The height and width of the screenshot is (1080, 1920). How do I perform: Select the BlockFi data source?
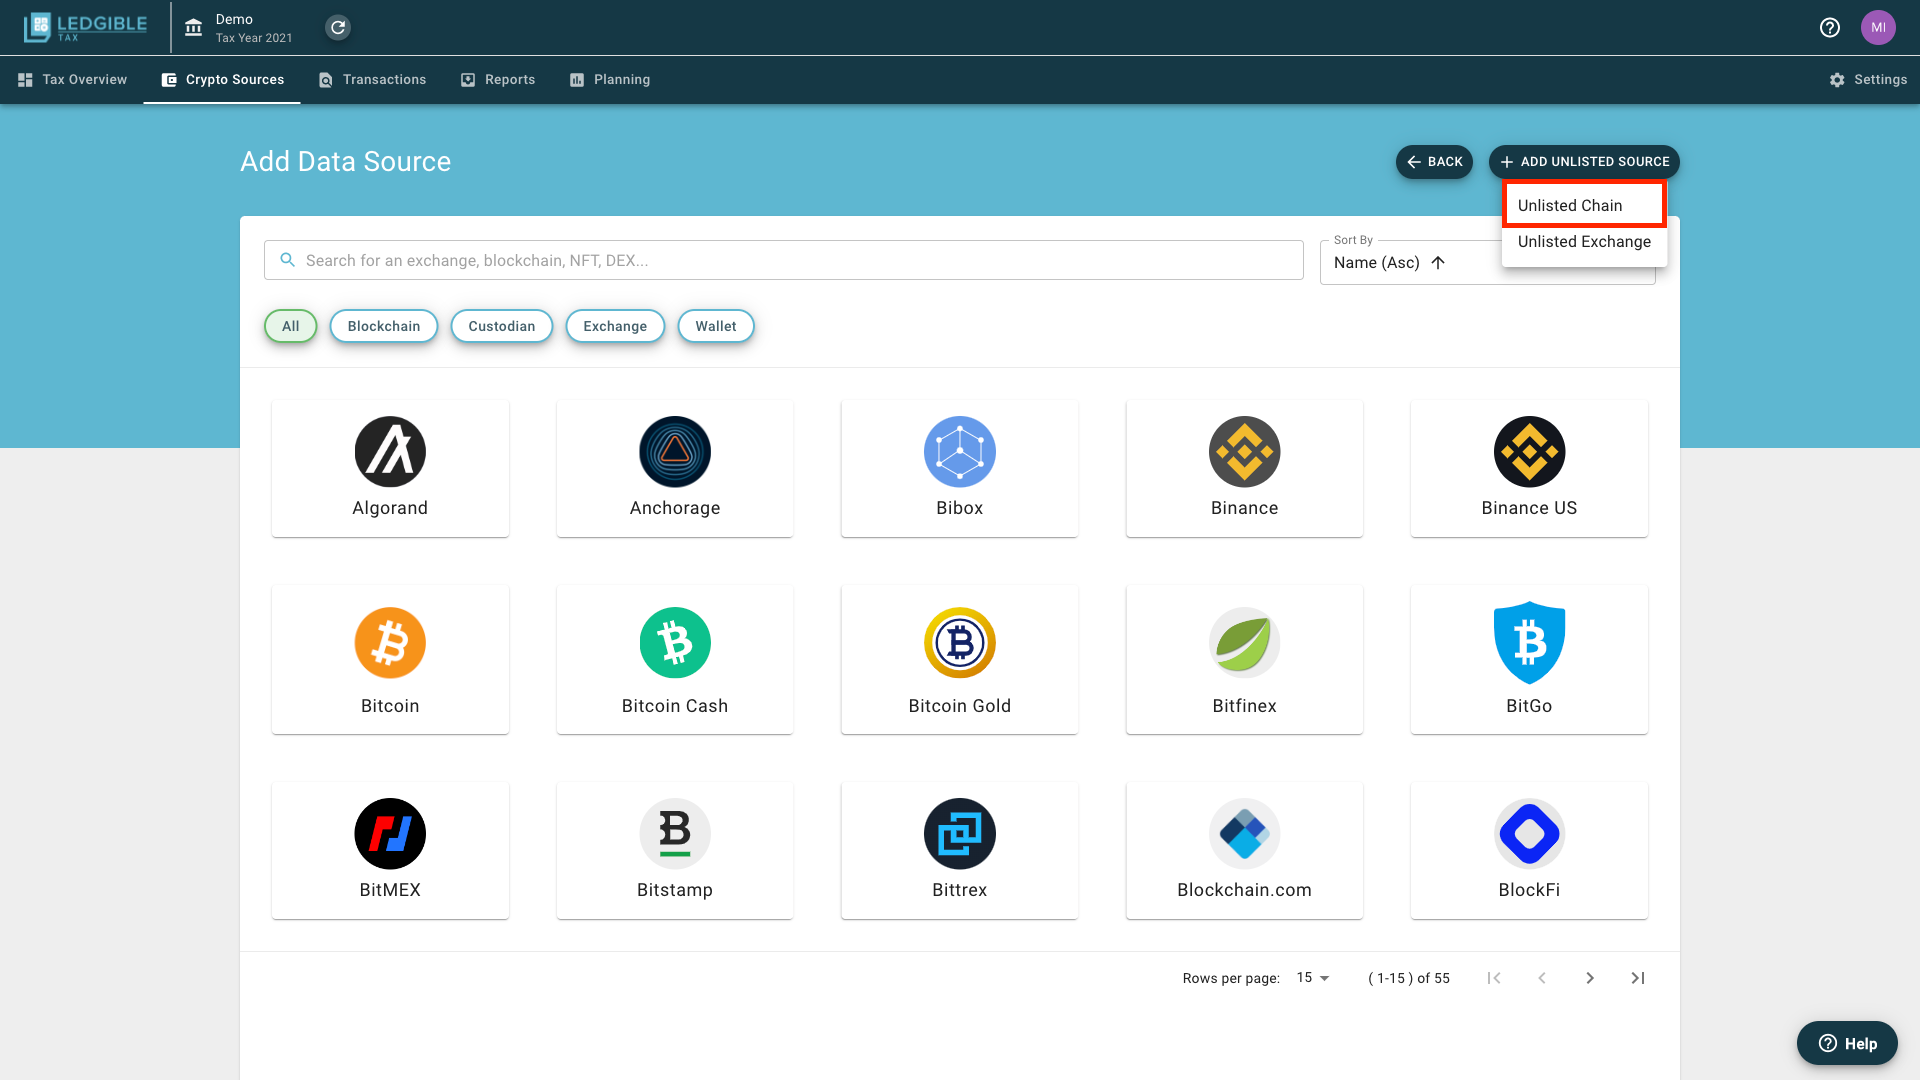1530,850
